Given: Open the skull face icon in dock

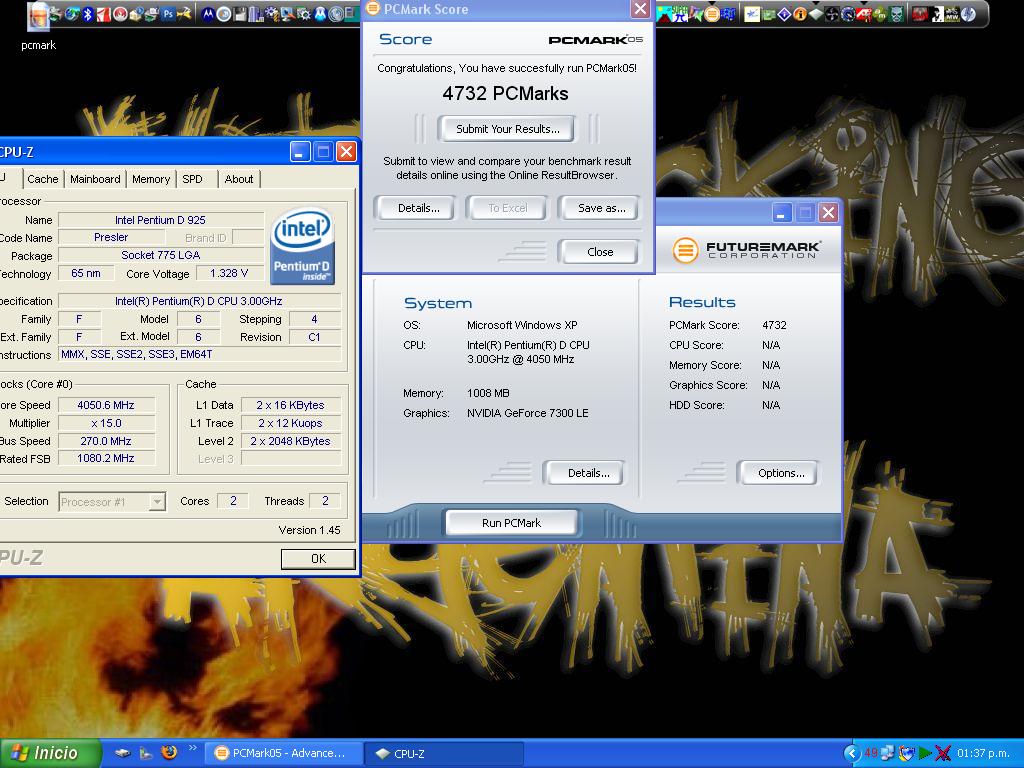Looking at the screenshot, I should pyautogui.click(x=895, y=14).
